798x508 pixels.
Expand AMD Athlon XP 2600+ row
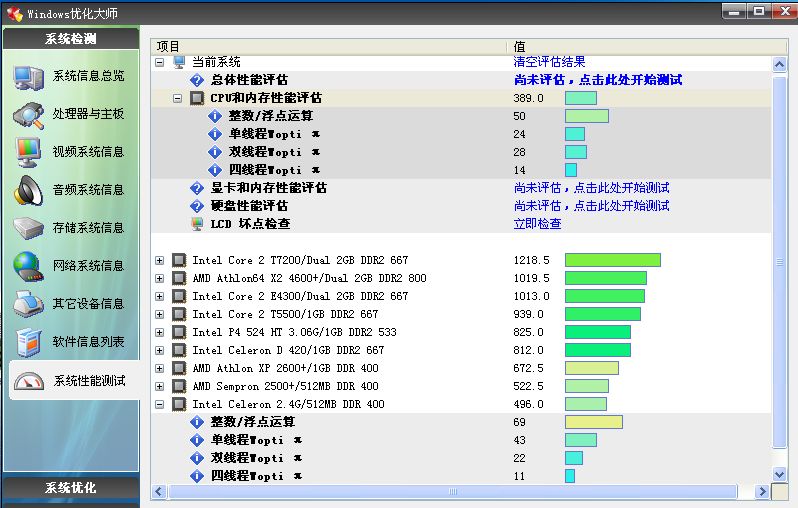point(160,368)
